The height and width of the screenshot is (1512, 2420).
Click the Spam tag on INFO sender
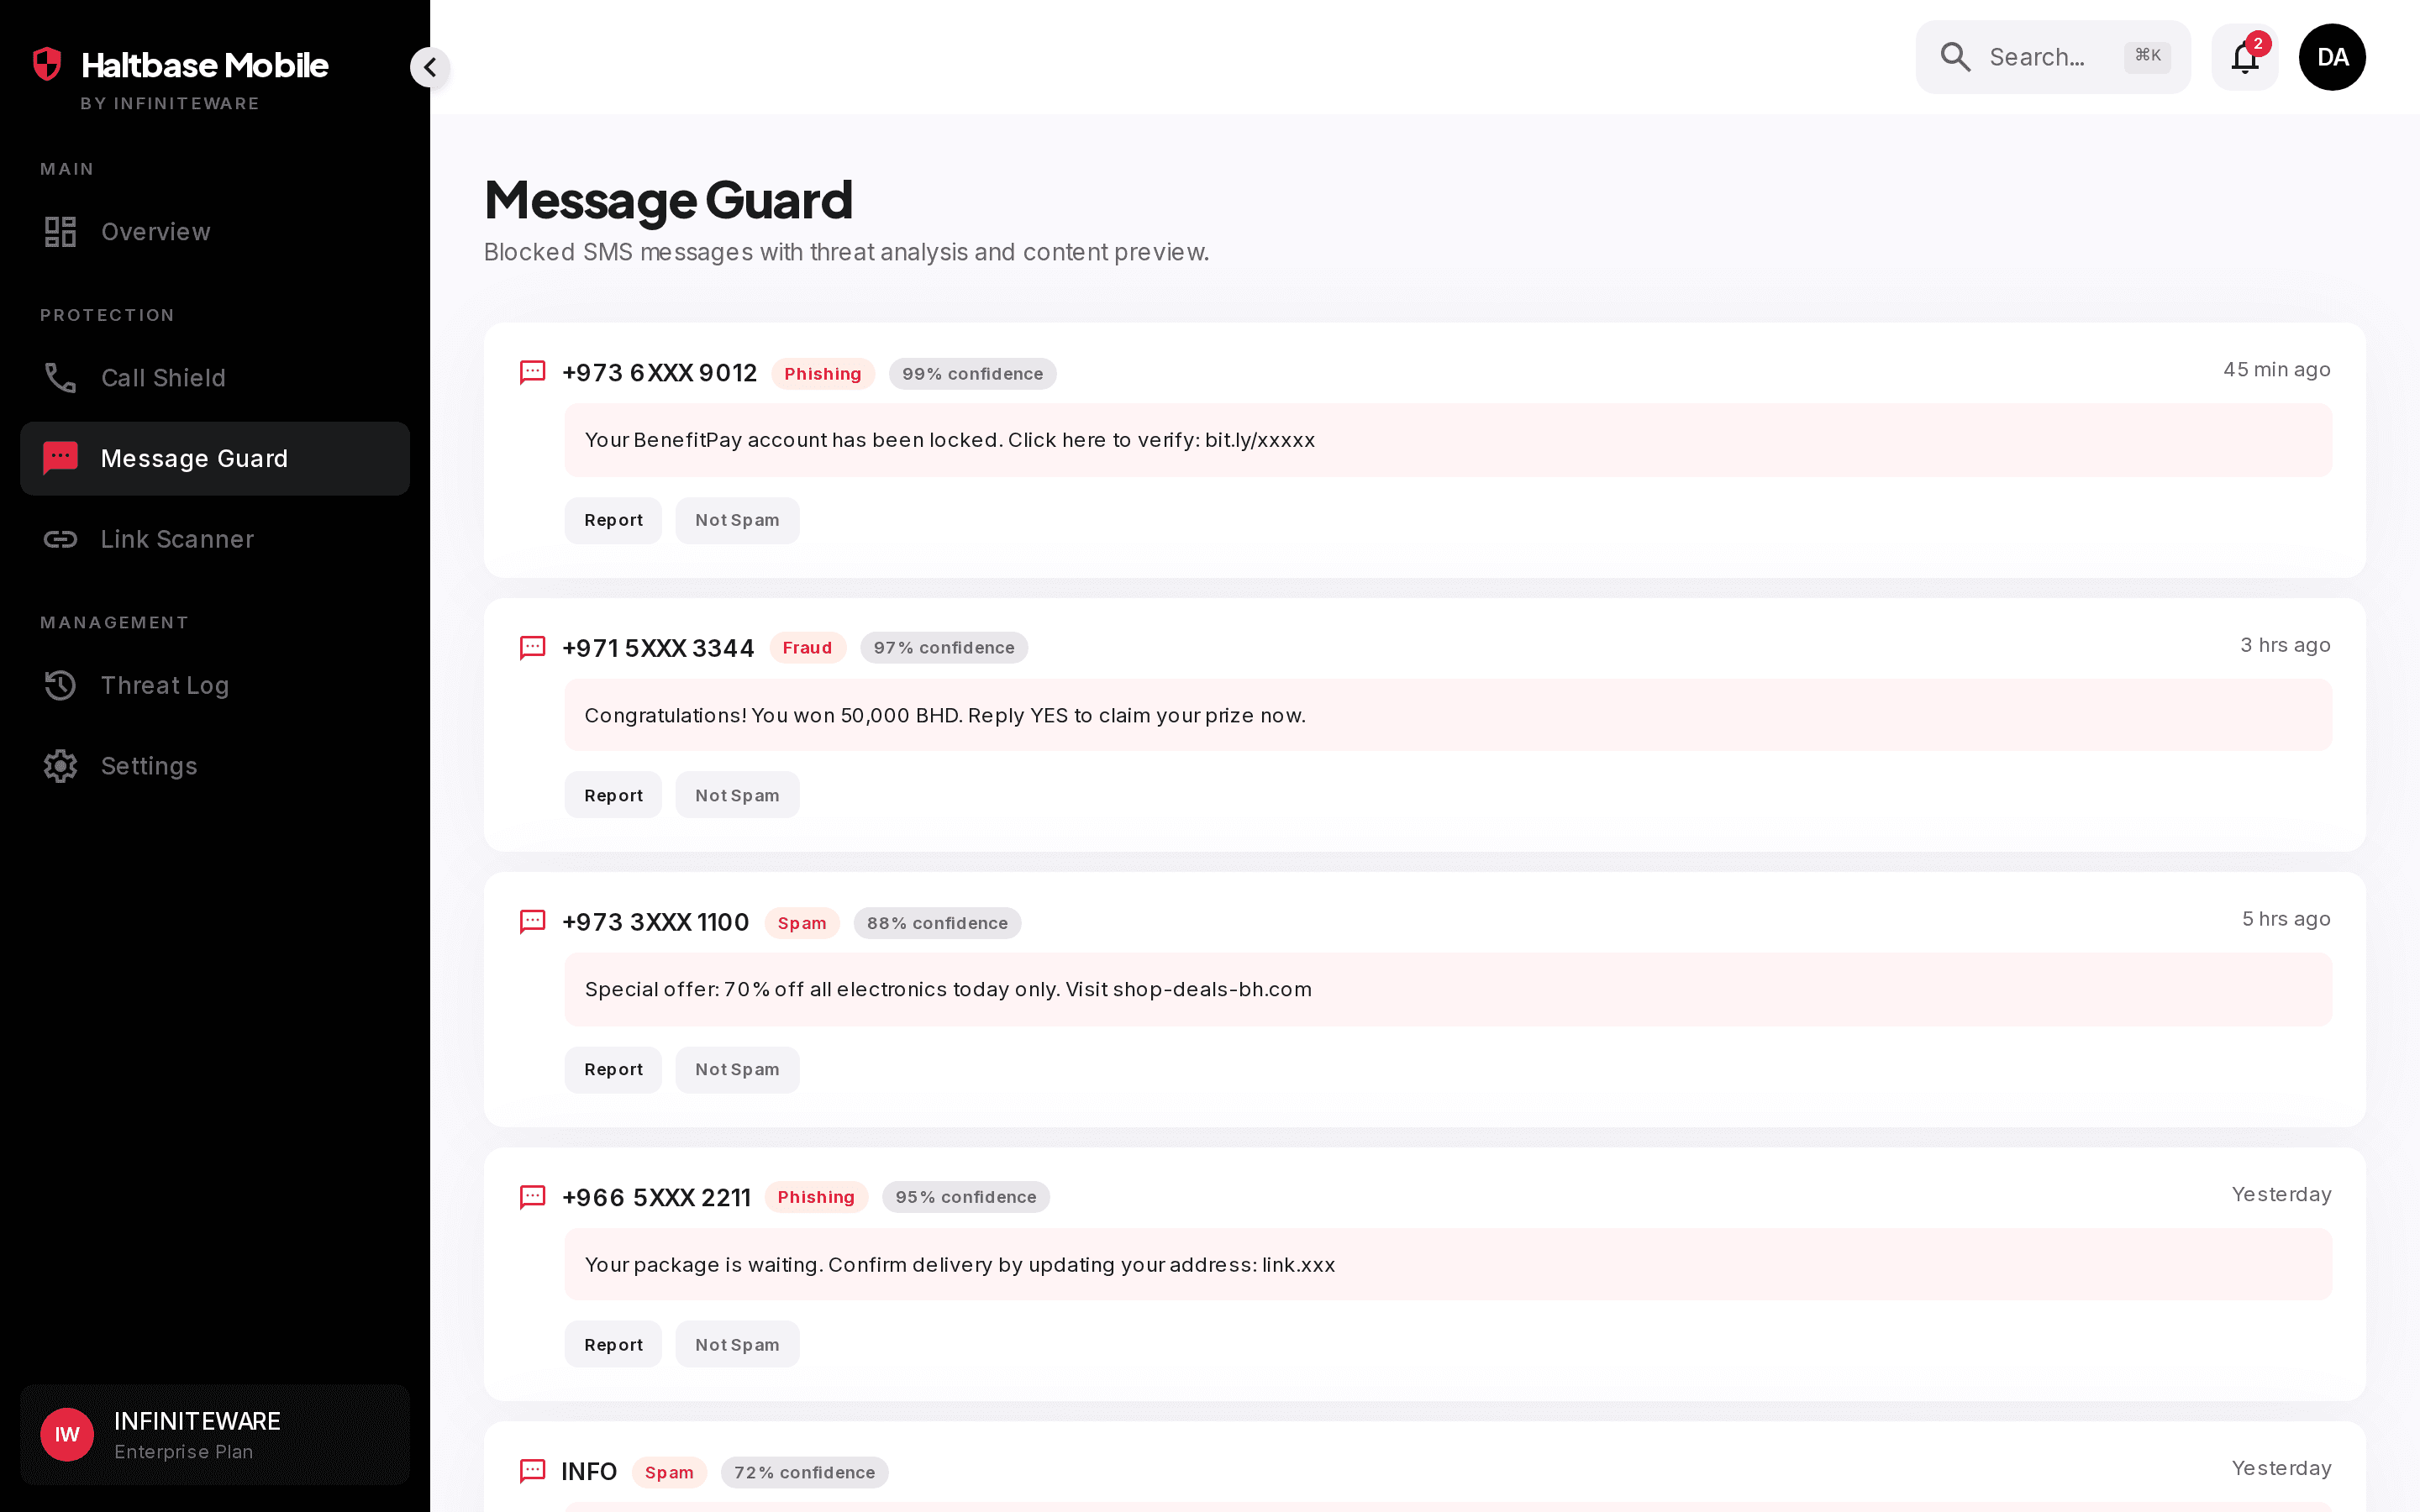pos(669,1472)
